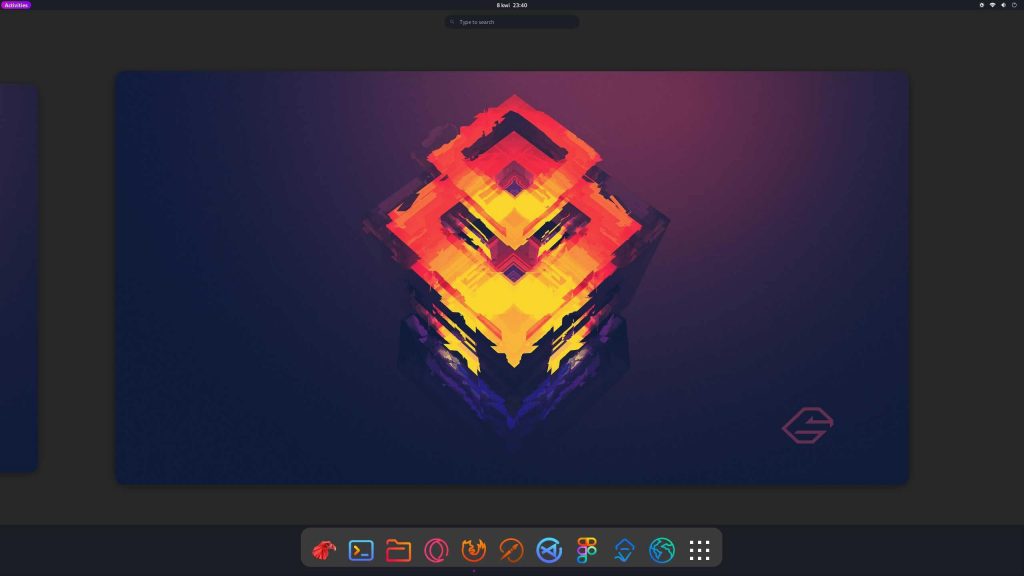Click the blue circular app icon beside the paintbrush
The image size is (1024, 576).
(x=548, y=549)
